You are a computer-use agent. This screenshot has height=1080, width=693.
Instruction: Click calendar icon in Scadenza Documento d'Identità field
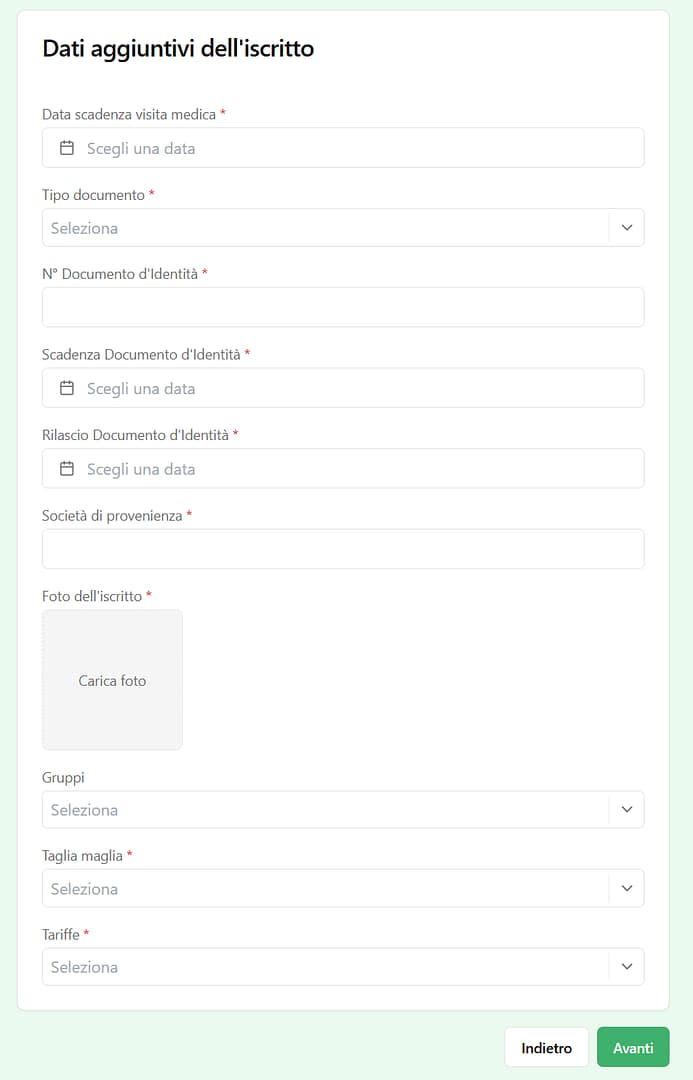(67, 388)
